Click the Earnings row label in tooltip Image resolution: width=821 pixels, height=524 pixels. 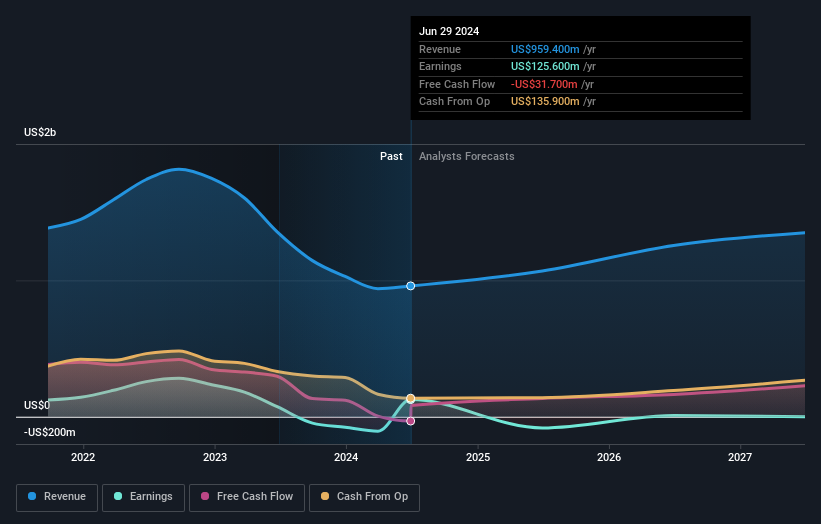click(440, 66)
